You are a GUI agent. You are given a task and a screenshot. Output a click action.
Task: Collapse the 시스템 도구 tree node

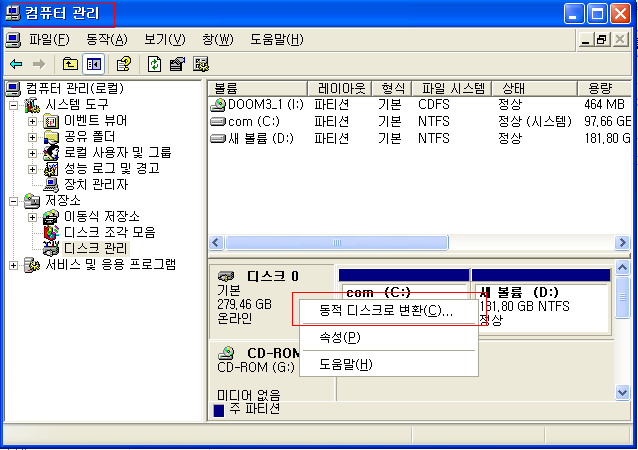13,105
